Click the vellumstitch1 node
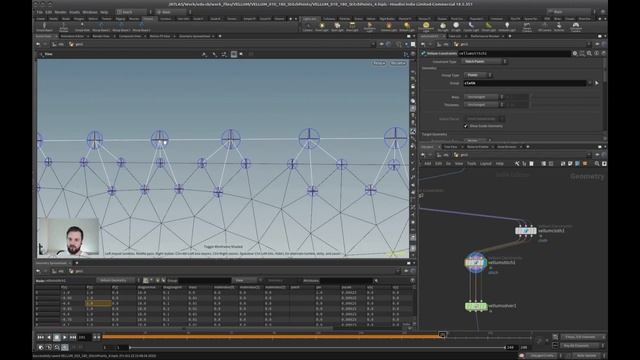 pos(475,263)
